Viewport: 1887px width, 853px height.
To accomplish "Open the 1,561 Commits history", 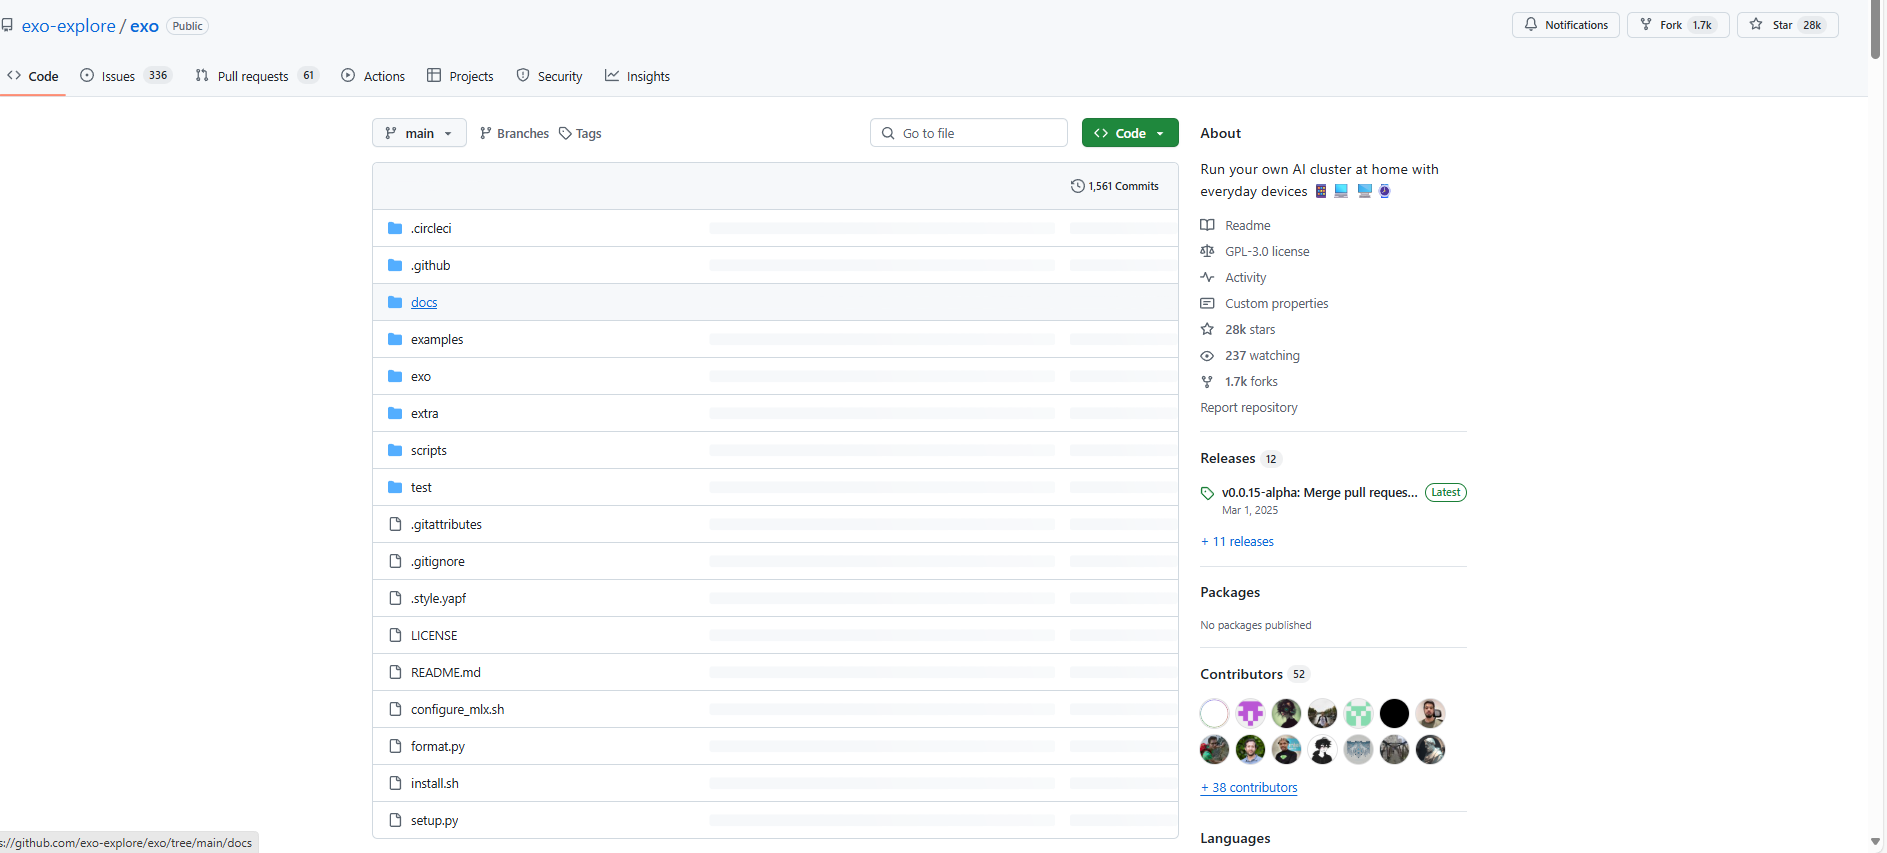I will point(1115,186).
